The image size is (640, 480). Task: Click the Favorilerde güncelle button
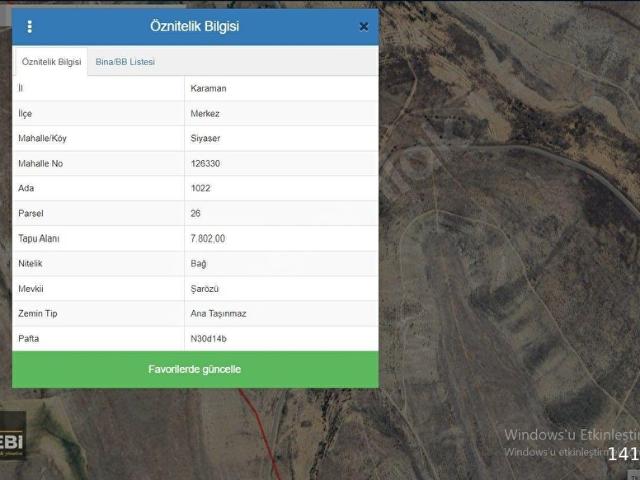[x=195, y=369]
